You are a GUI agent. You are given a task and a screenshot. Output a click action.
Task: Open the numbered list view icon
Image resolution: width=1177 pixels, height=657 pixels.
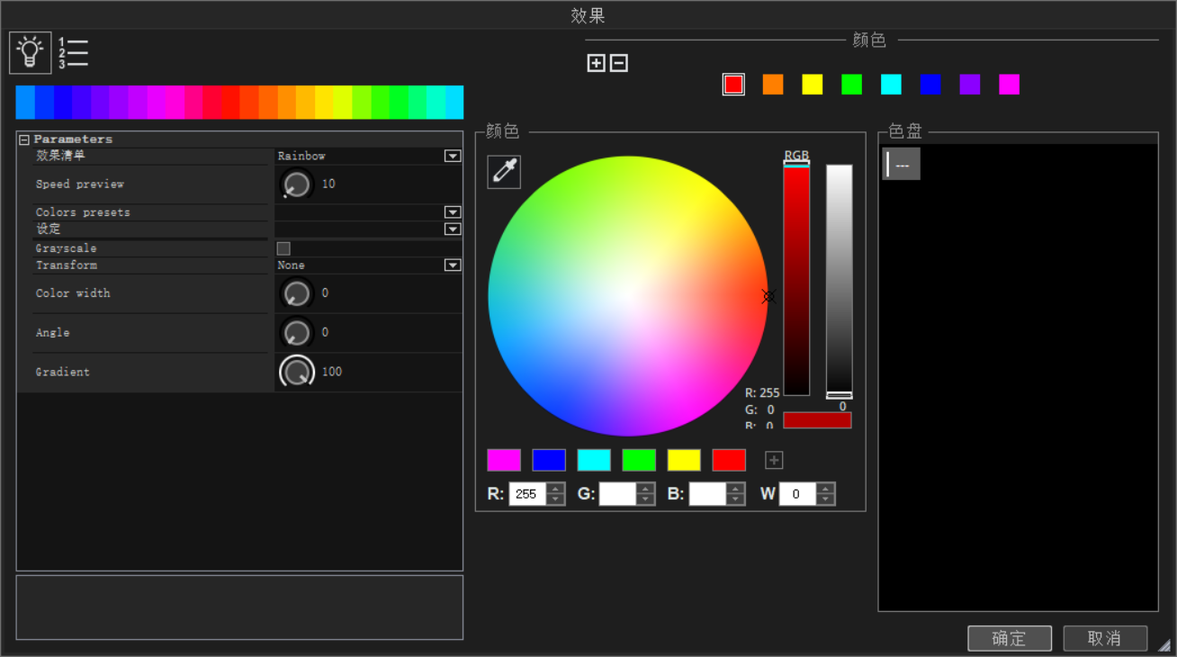click(74, 53)
